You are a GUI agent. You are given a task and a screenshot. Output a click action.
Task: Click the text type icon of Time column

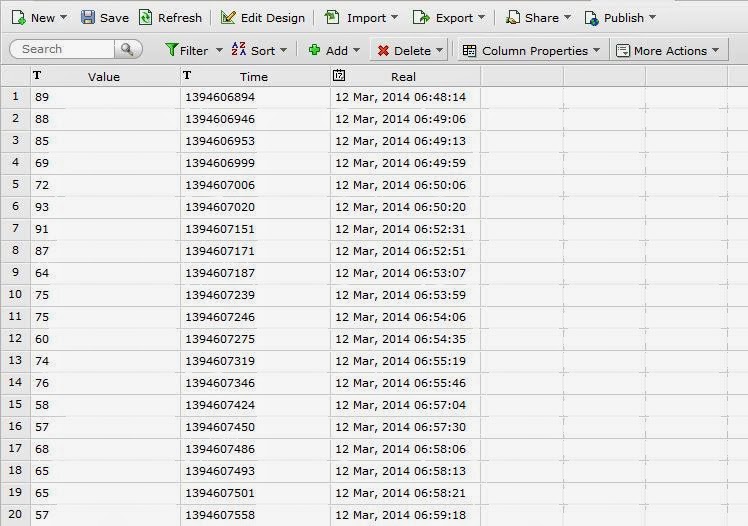pyautogui.click(x=187, y=75)
